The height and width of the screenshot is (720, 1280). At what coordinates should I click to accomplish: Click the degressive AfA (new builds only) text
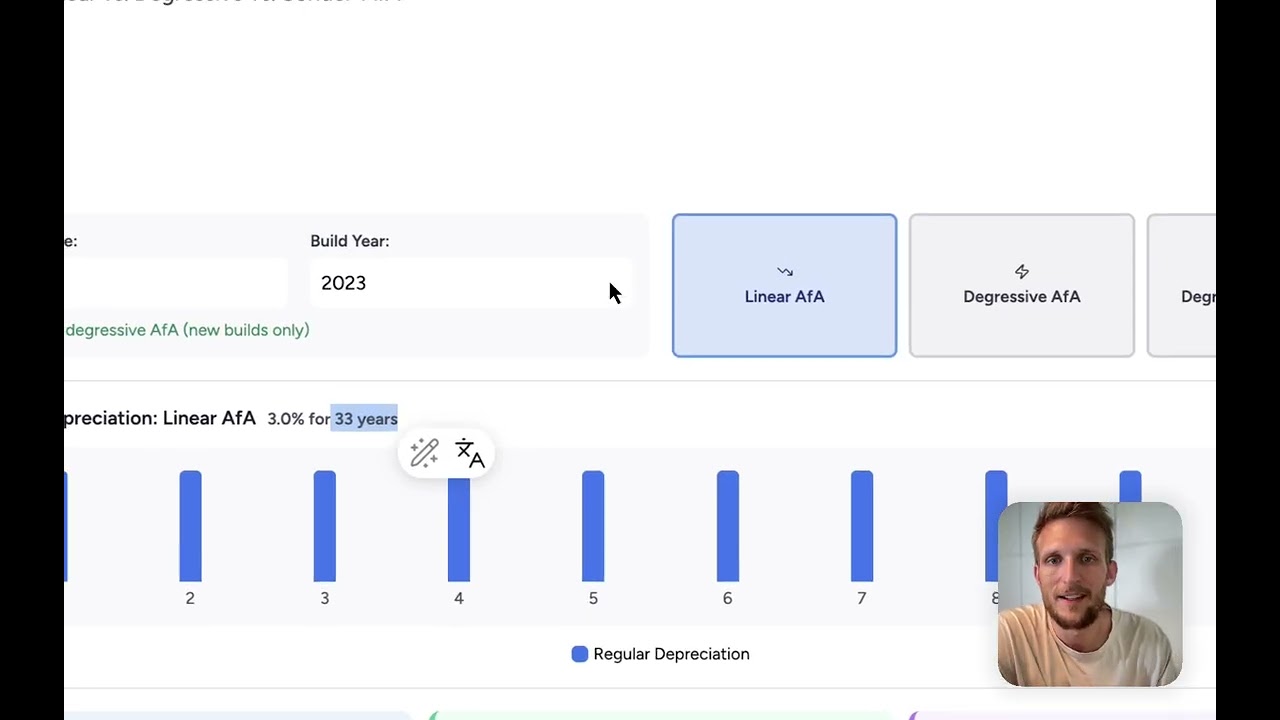point(187,330)
